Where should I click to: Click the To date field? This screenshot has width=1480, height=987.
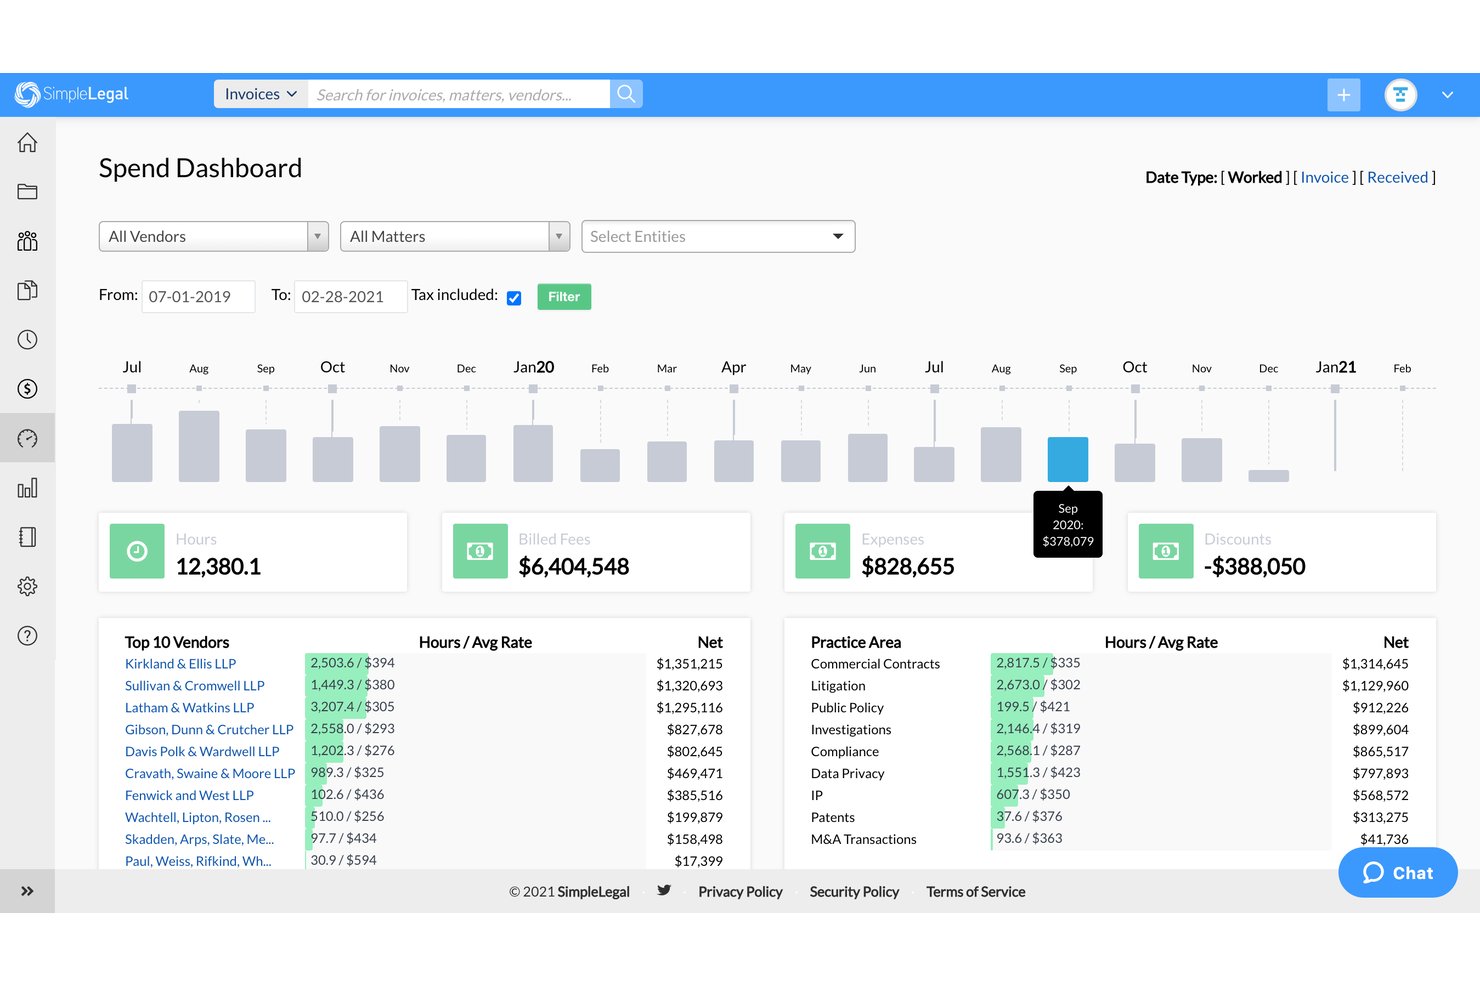(351, 297)
